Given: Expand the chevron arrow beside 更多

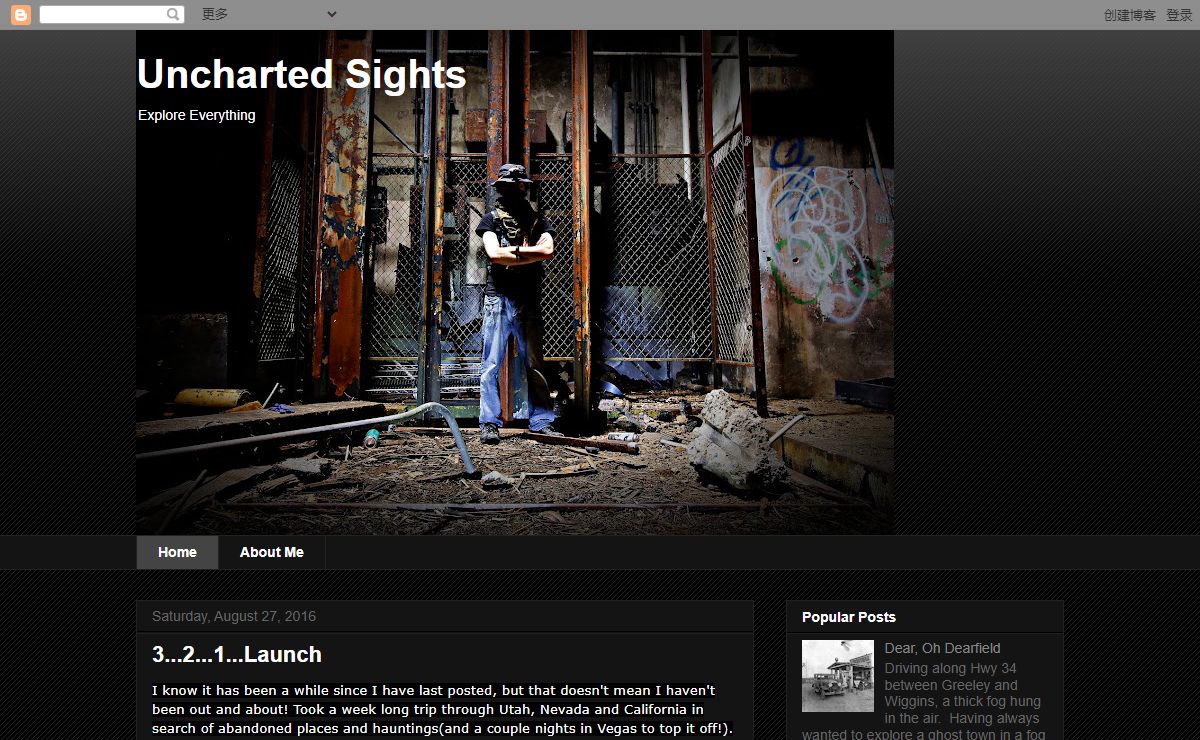Looking at the screenshot, I should click(x=332, y=14).
